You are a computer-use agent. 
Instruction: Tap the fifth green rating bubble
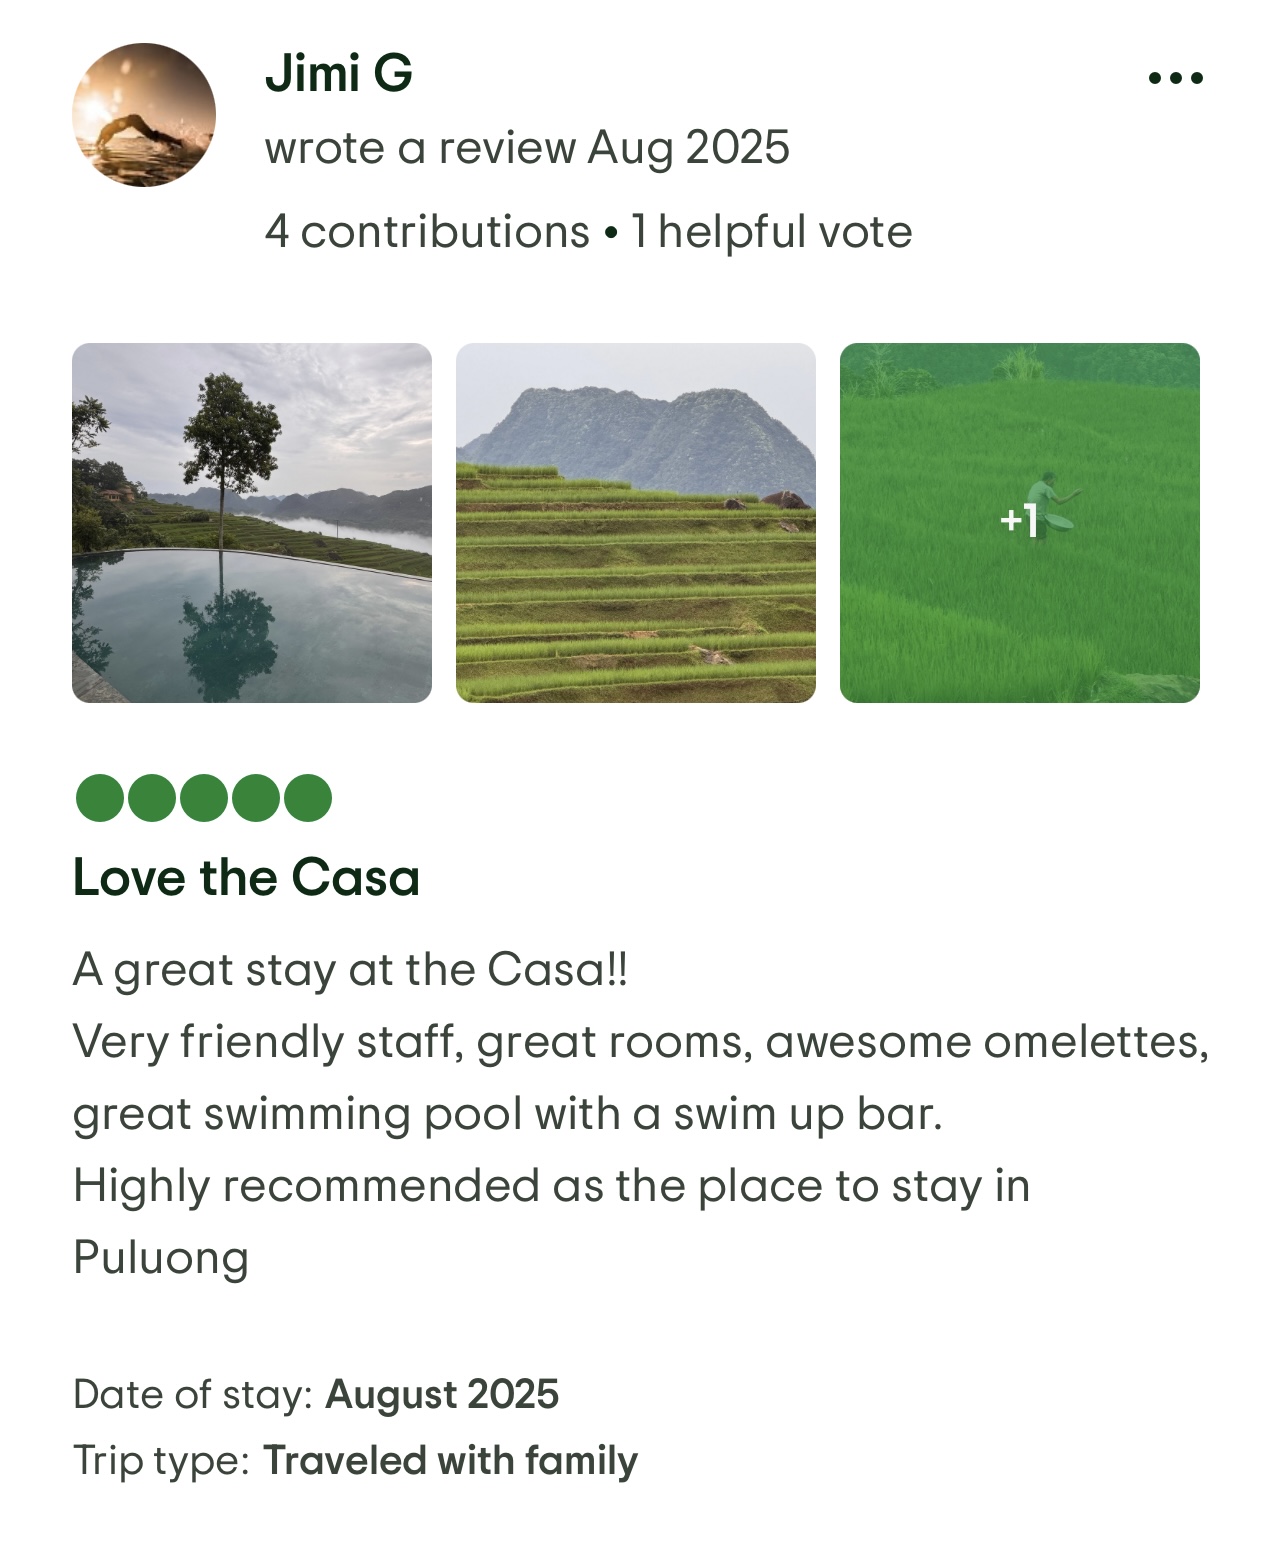click(x=307, y=798)
